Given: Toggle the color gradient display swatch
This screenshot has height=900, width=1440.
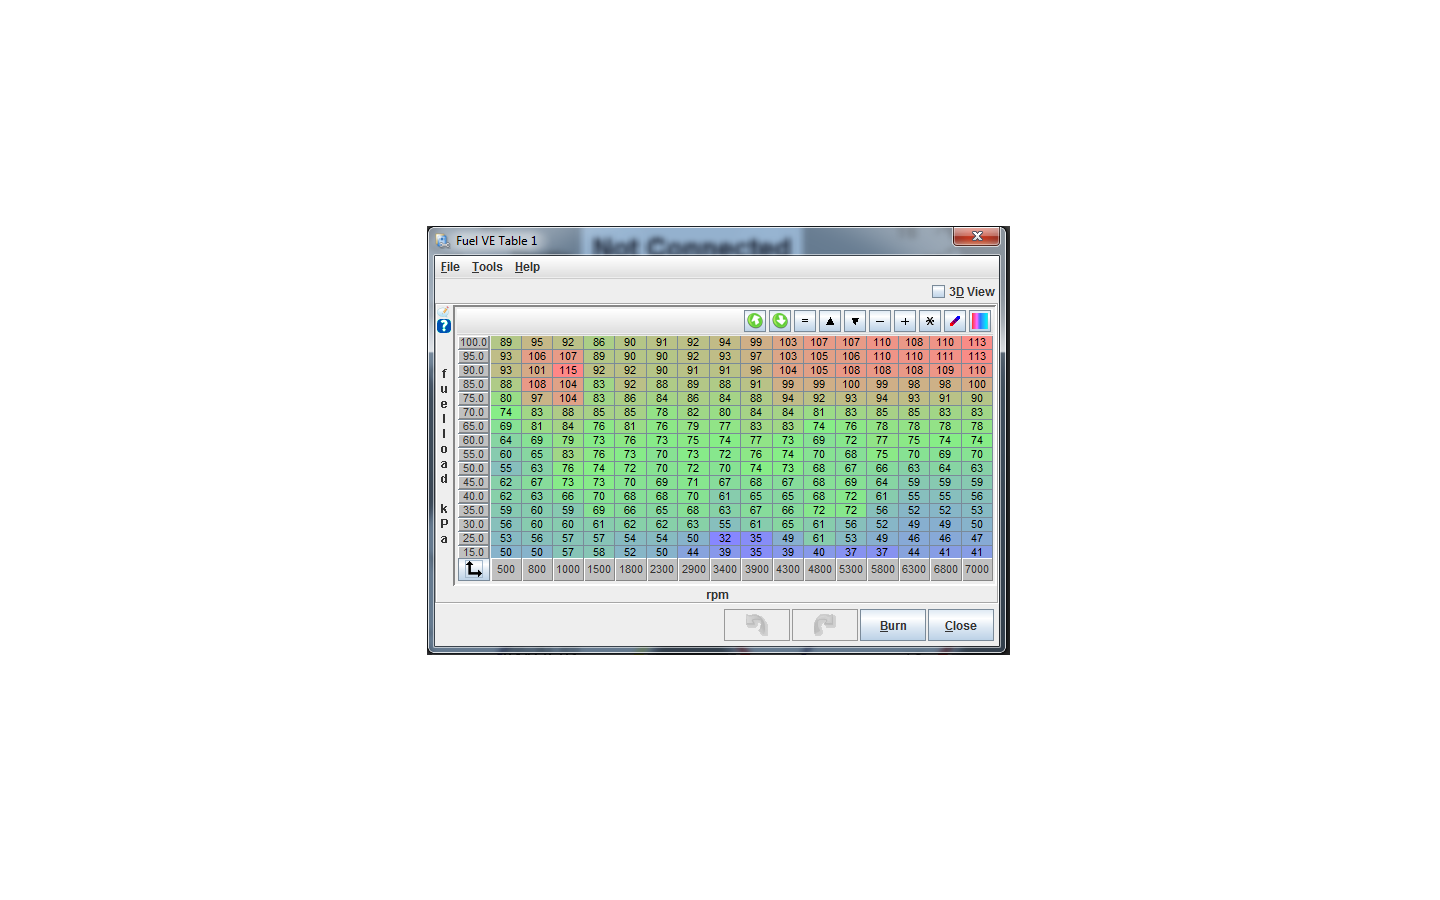Looking at the screenshot, I should coord(980,321).
